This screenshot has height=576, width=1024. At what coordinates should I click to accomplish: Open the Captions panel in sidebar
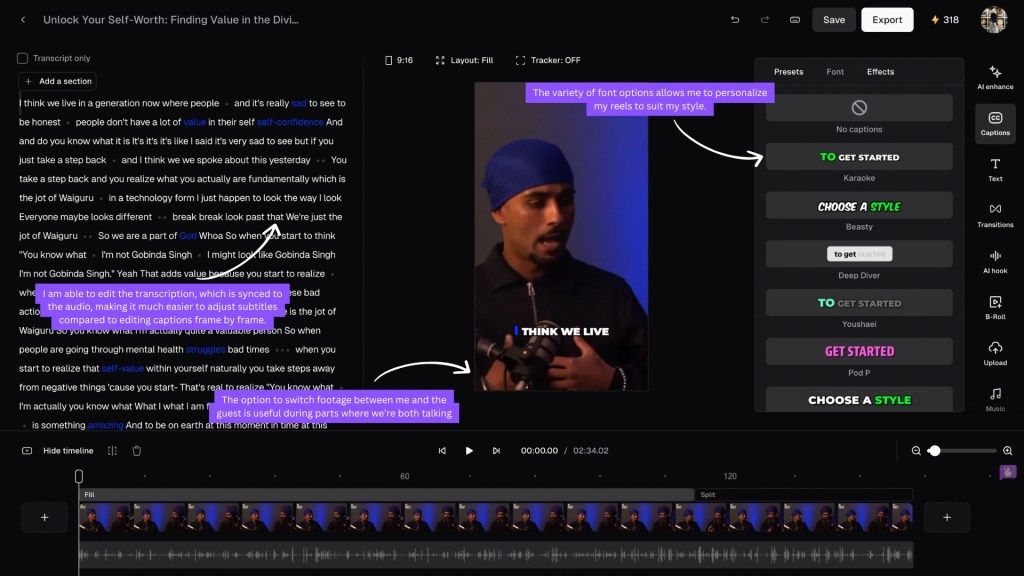coord(995,123)
